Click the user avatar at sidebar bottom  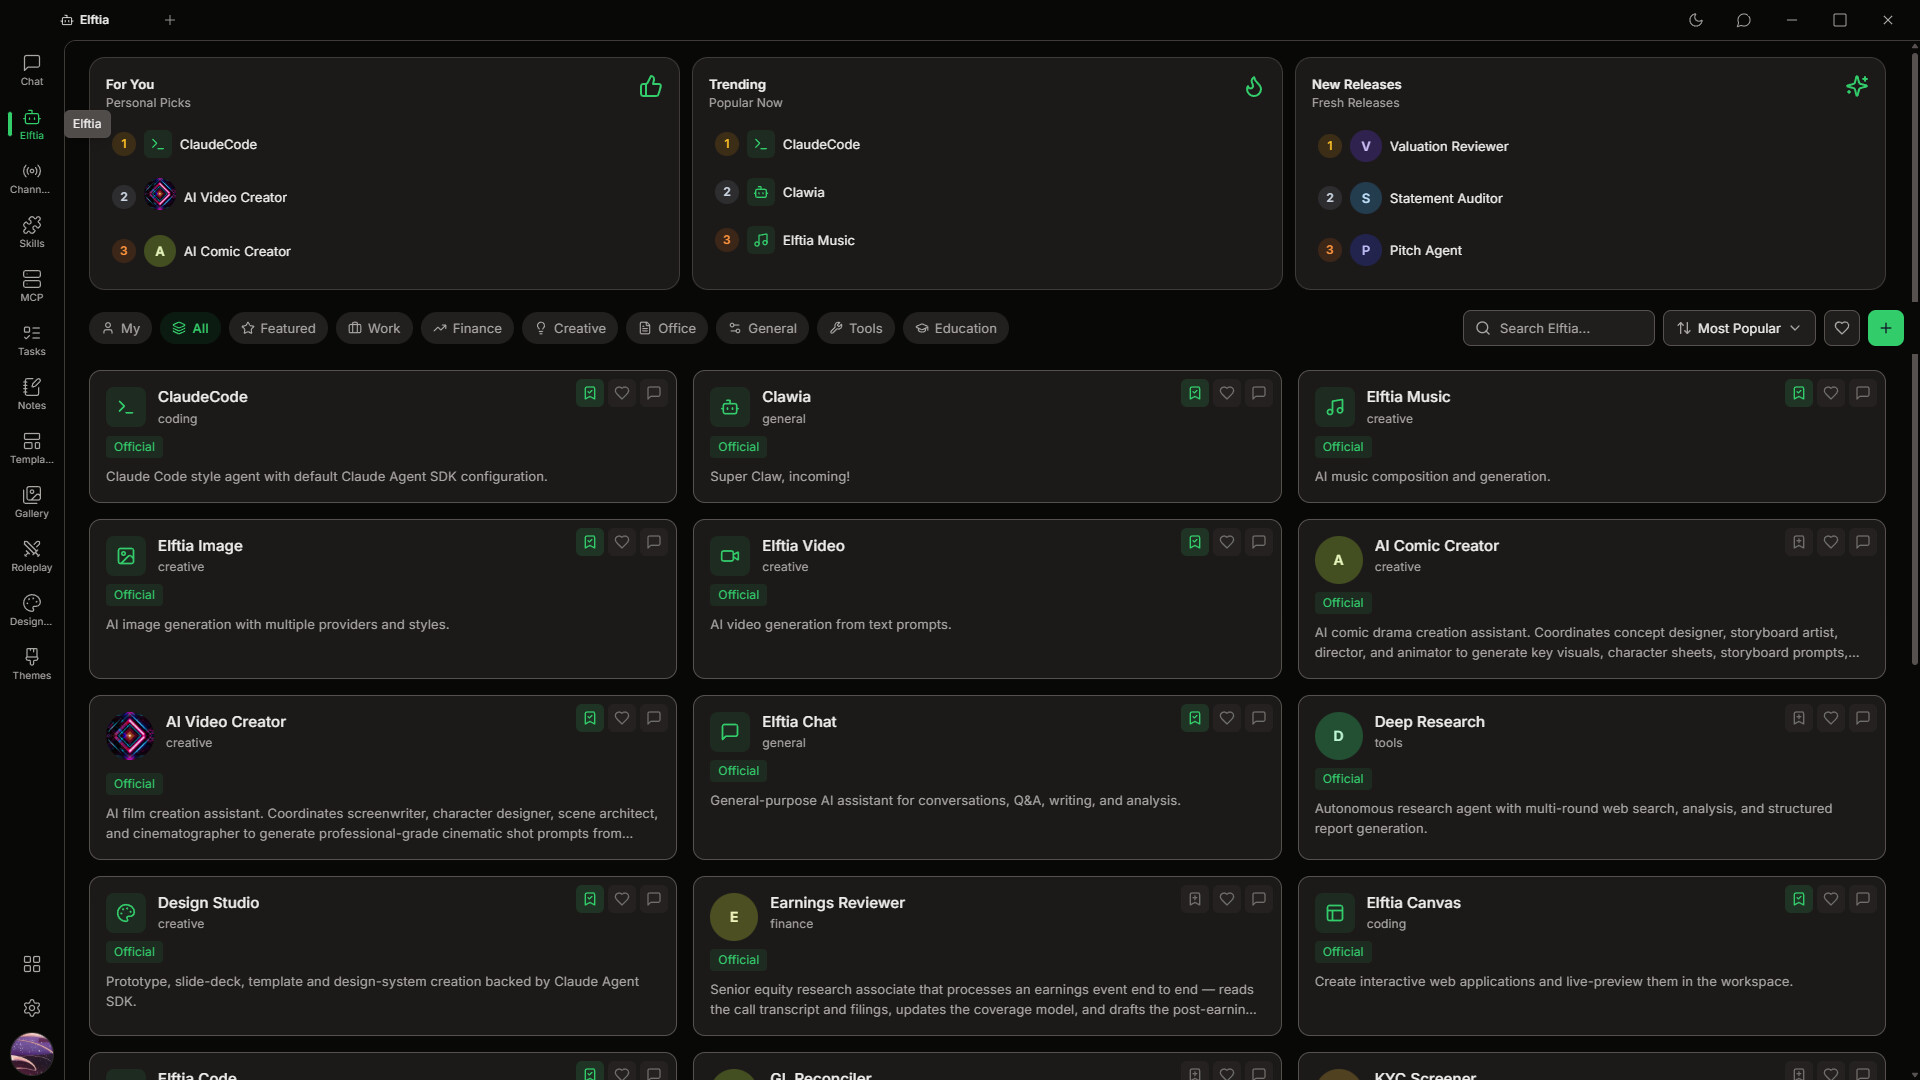coord(31,1053)
